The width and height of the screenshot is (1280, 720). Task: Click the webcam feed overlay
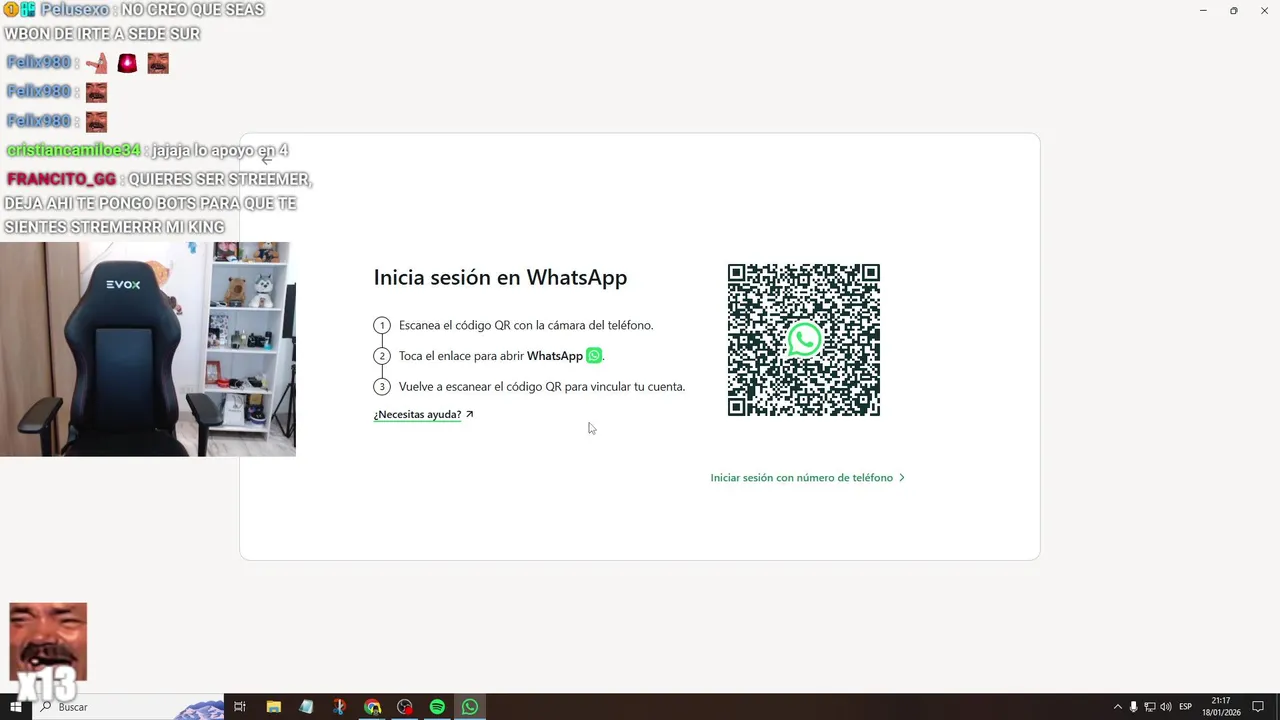point(148,349)
